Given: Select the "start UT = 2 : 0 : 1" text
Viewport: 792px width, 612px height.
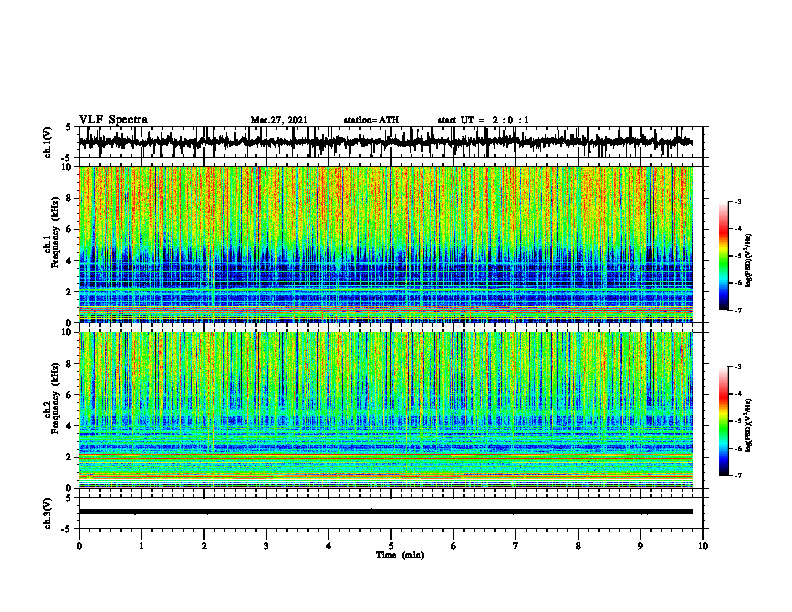Looking at the screenshot, I should tap(483, 120).
